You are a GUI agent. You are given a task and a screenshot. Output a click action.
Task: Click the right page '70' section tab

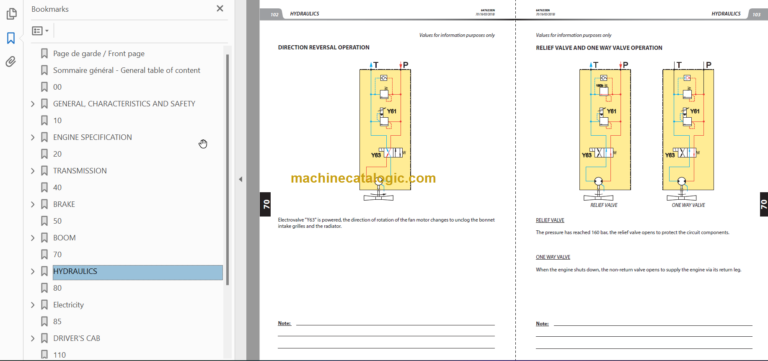(763, 204)
